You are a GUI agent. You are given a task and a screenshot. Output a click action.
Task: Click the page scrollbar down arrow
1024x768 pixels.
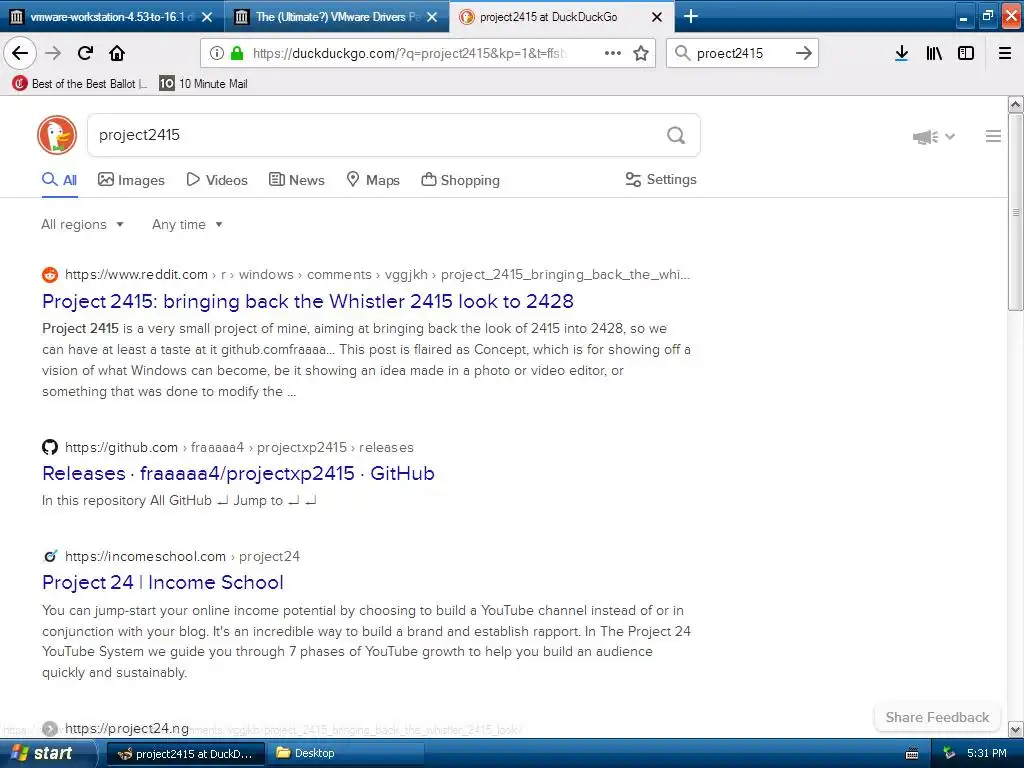click(1016, 729)
